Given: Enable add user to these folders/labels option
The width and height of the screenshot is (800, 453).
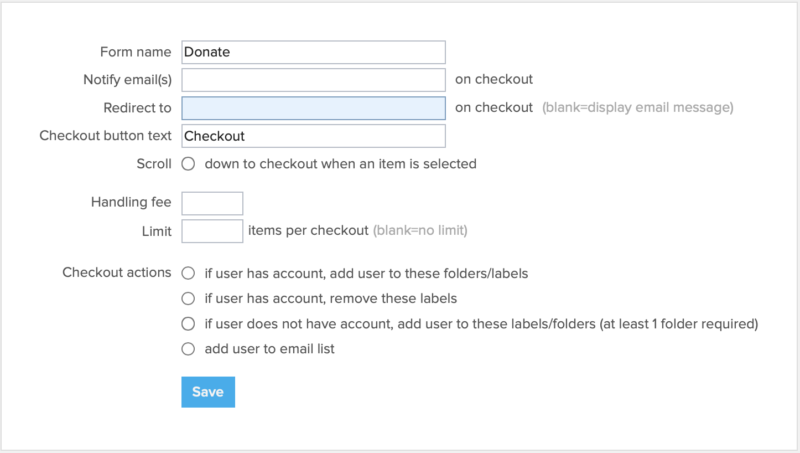Looking at the screenshot, I should 188,272.
